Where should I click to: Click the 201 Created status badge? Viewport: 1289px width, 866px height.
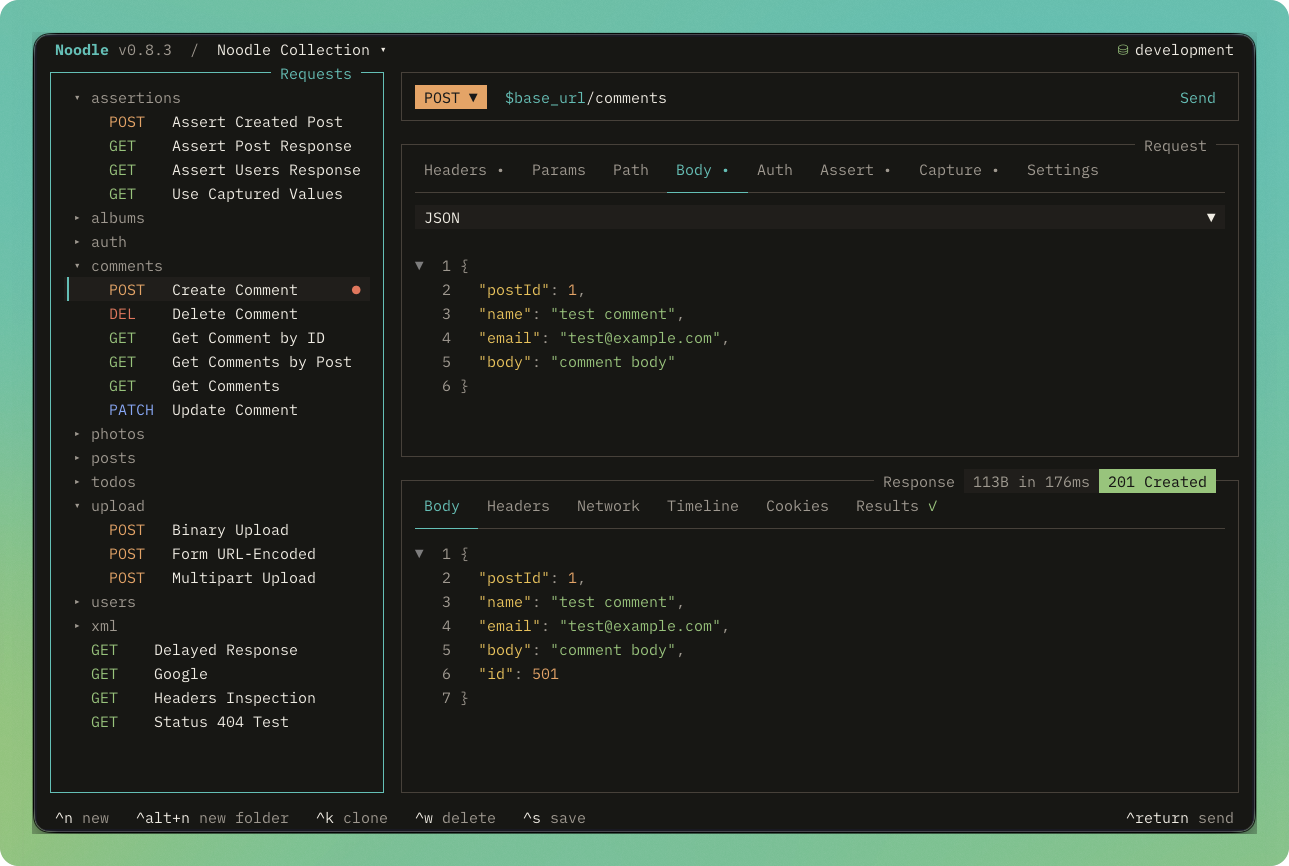click(x=1157, y=482)
